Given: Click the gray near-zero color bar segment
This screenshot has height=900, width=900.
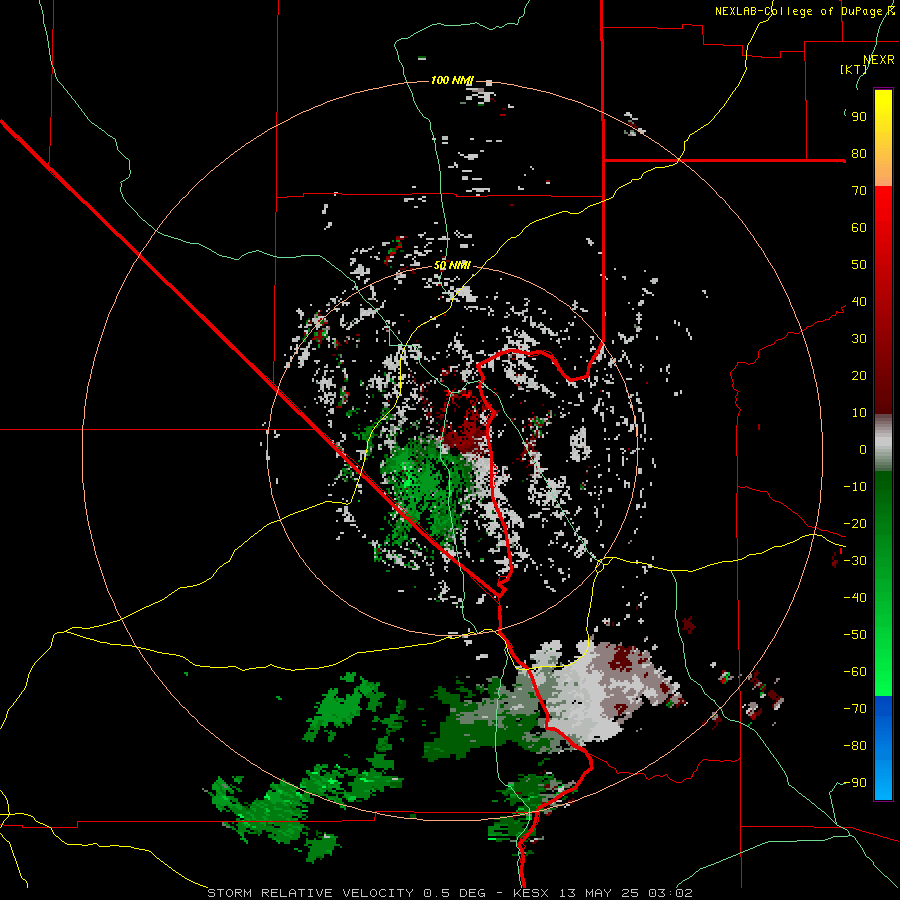Looking at the screenshot, I should [x=883, y=443].
